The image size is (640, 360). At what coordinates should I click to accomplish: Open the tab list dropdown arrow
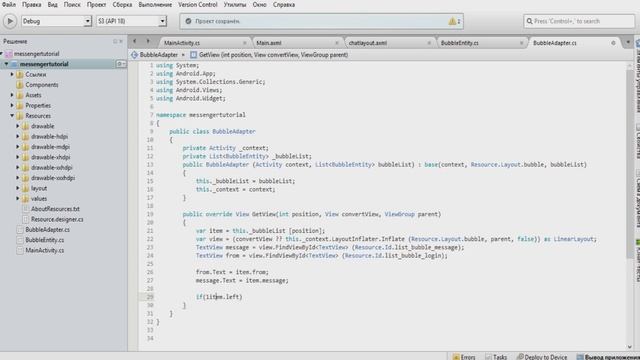tap(628, 42)
